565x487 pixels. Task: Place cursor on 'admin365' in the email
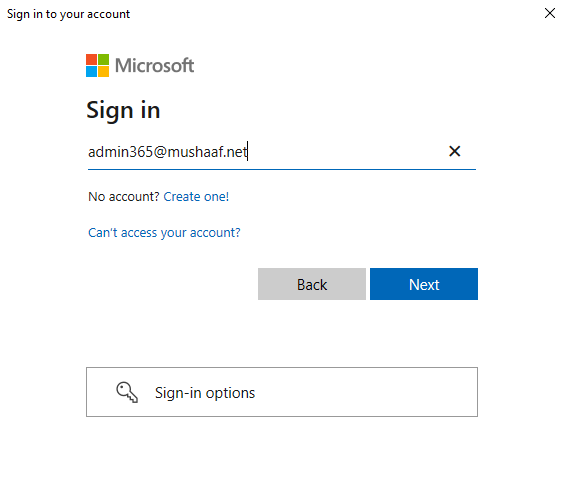pos(121,152)
